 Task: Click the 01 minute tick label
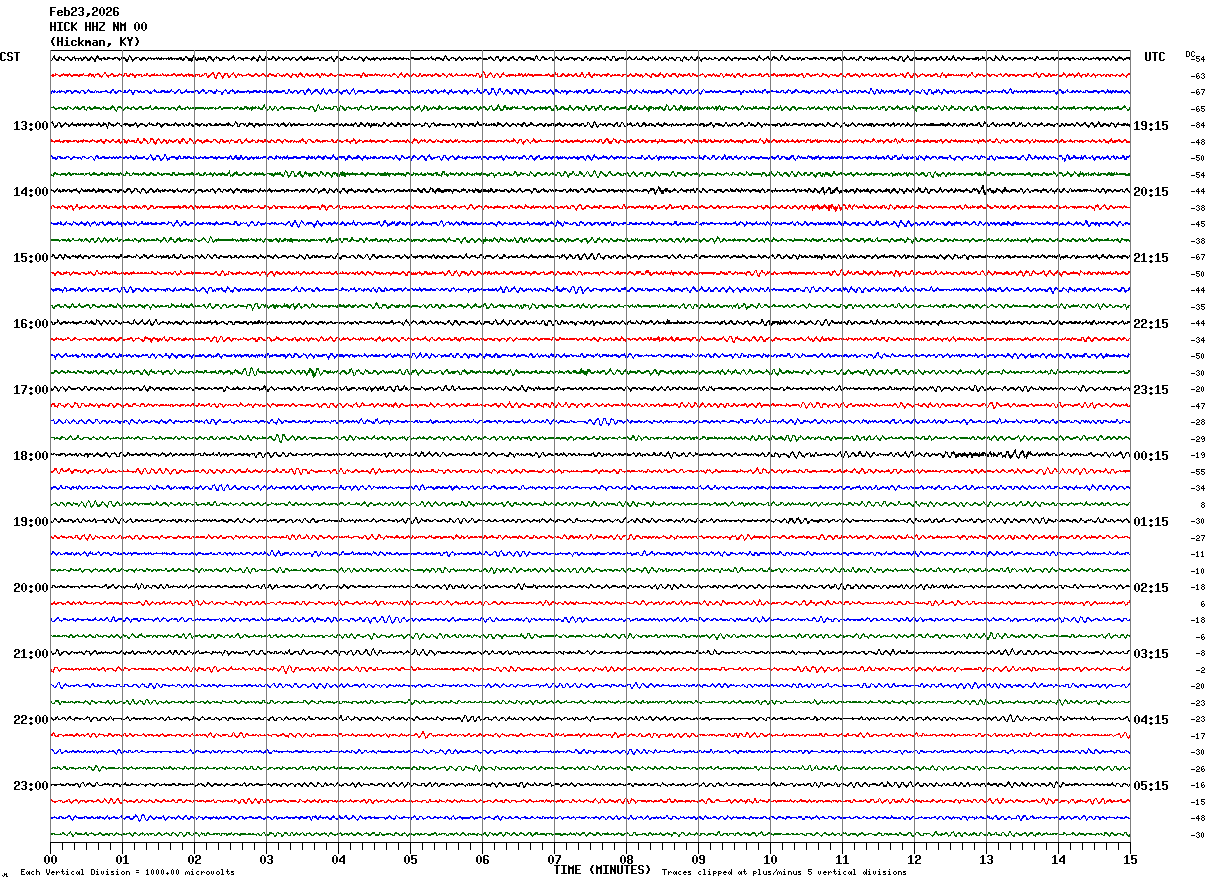122,859
